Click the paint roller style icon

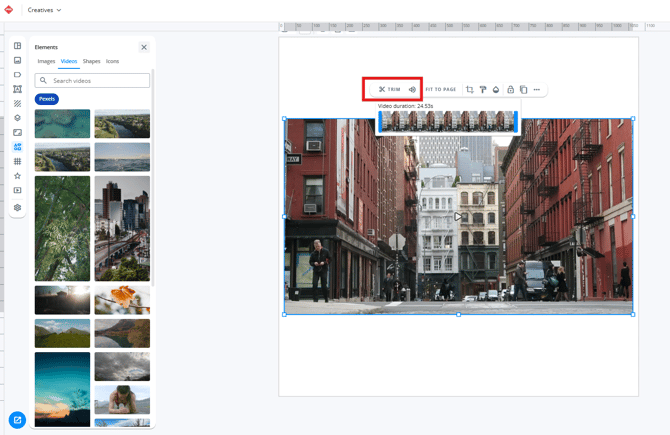tap(483, 90)
